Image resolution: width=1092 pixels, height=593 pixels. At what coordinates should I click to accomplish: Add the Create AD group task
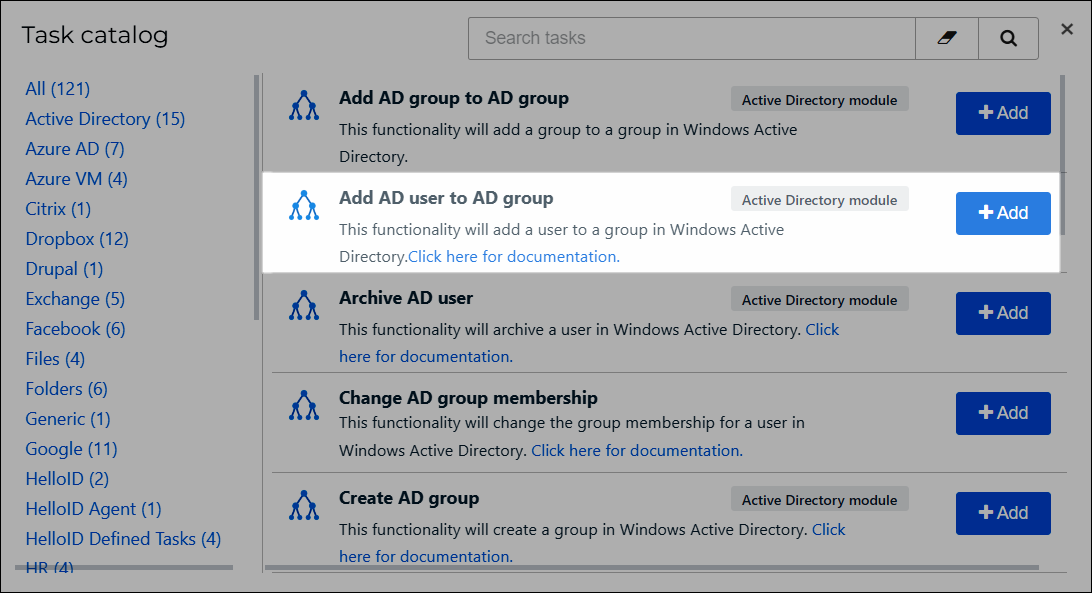point(1003,513)
